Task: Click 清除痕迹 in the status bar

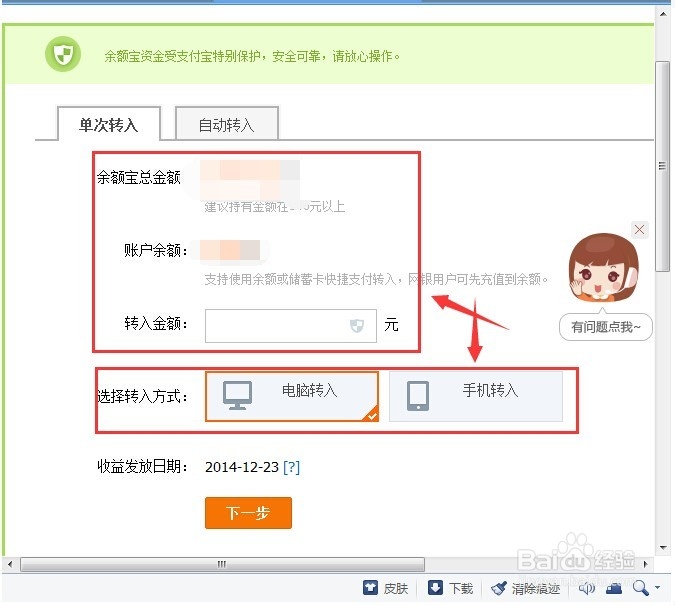Action: coord(526,588)
